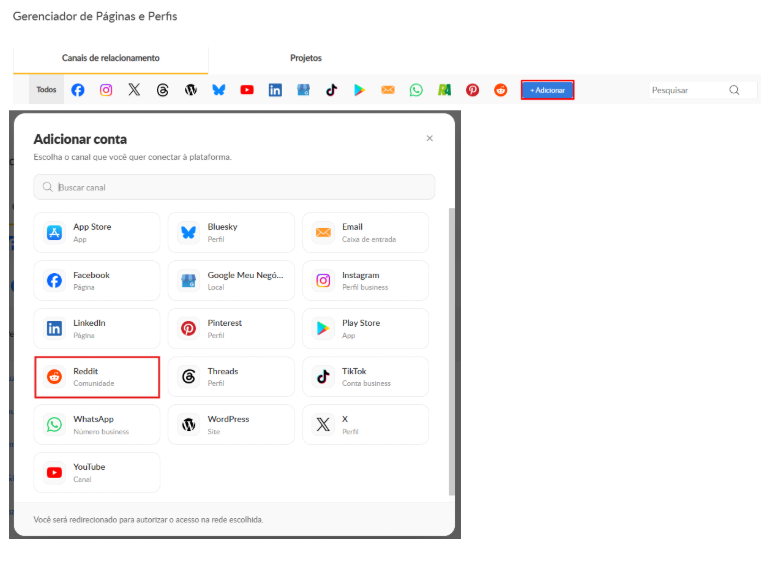Choose Instagram Perfil business card
The height and width of the screenshot is (562, 770).
pyautogui.click(x=365, y=281)
